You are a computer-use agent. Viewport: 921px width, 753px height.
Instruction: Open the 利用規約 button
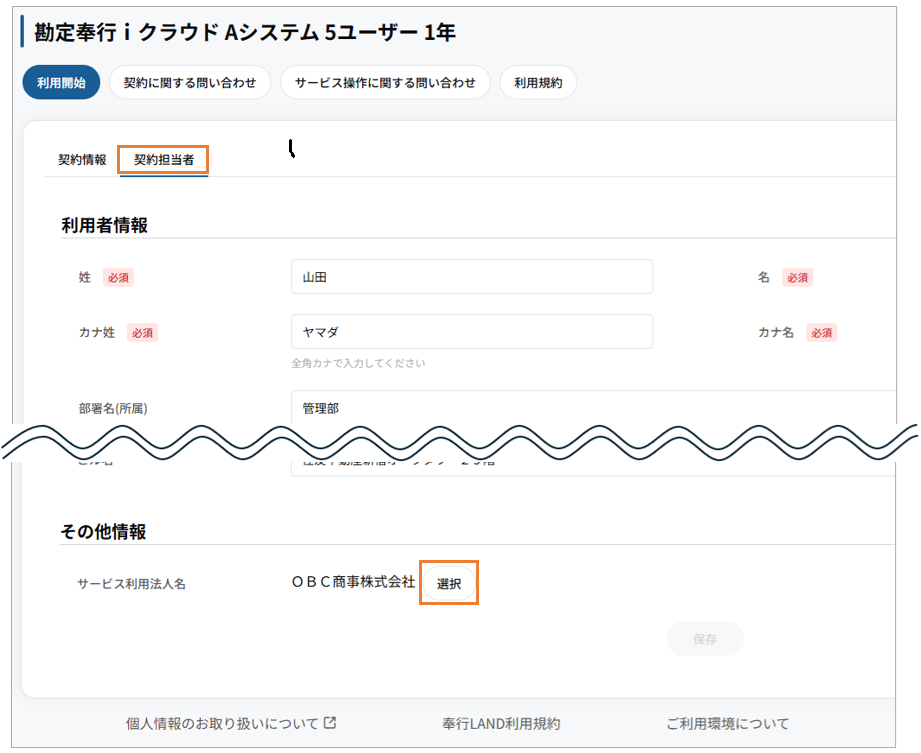pyautogui.click(x=537, y=82)
